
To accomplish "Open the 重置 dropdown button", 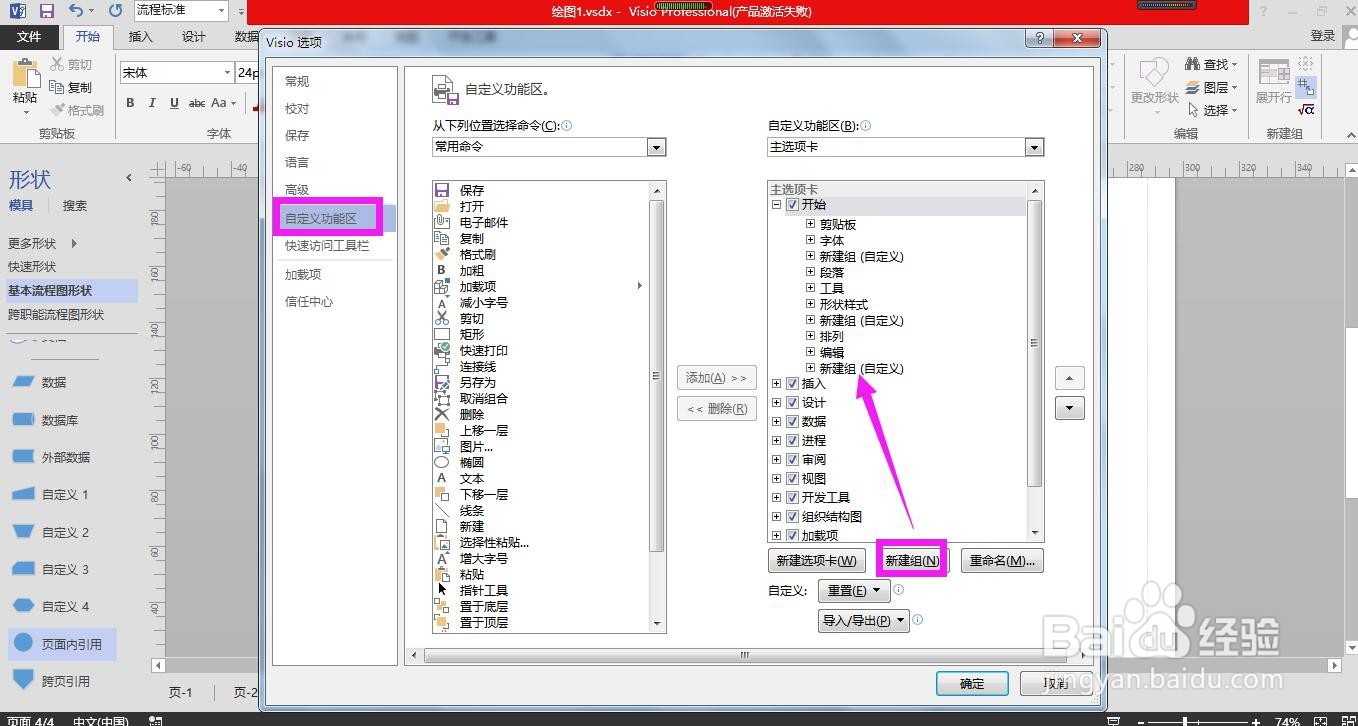I will (x=853, y=590).
